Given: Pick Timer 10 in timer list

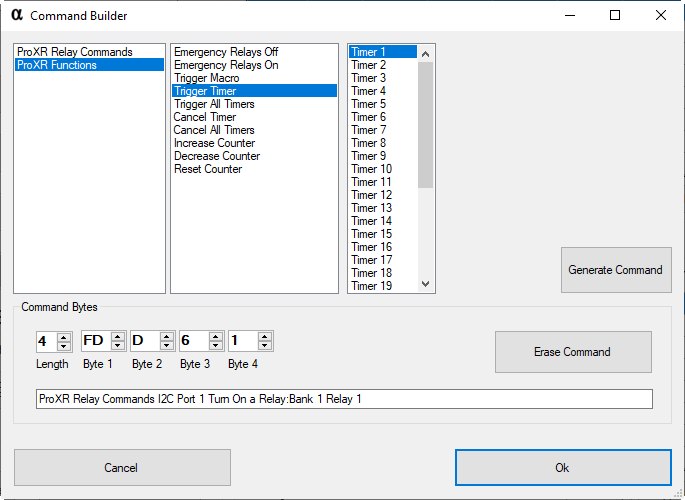Looking at the screenshot, I should [x=383, y=169].
